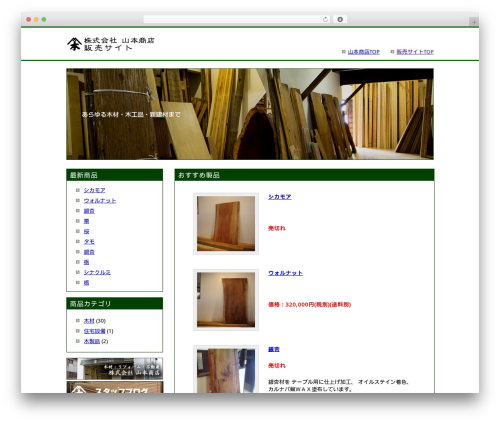500x423 pixels.
Task: Click the スタッフブログ banner
Action: click(115, 387)
